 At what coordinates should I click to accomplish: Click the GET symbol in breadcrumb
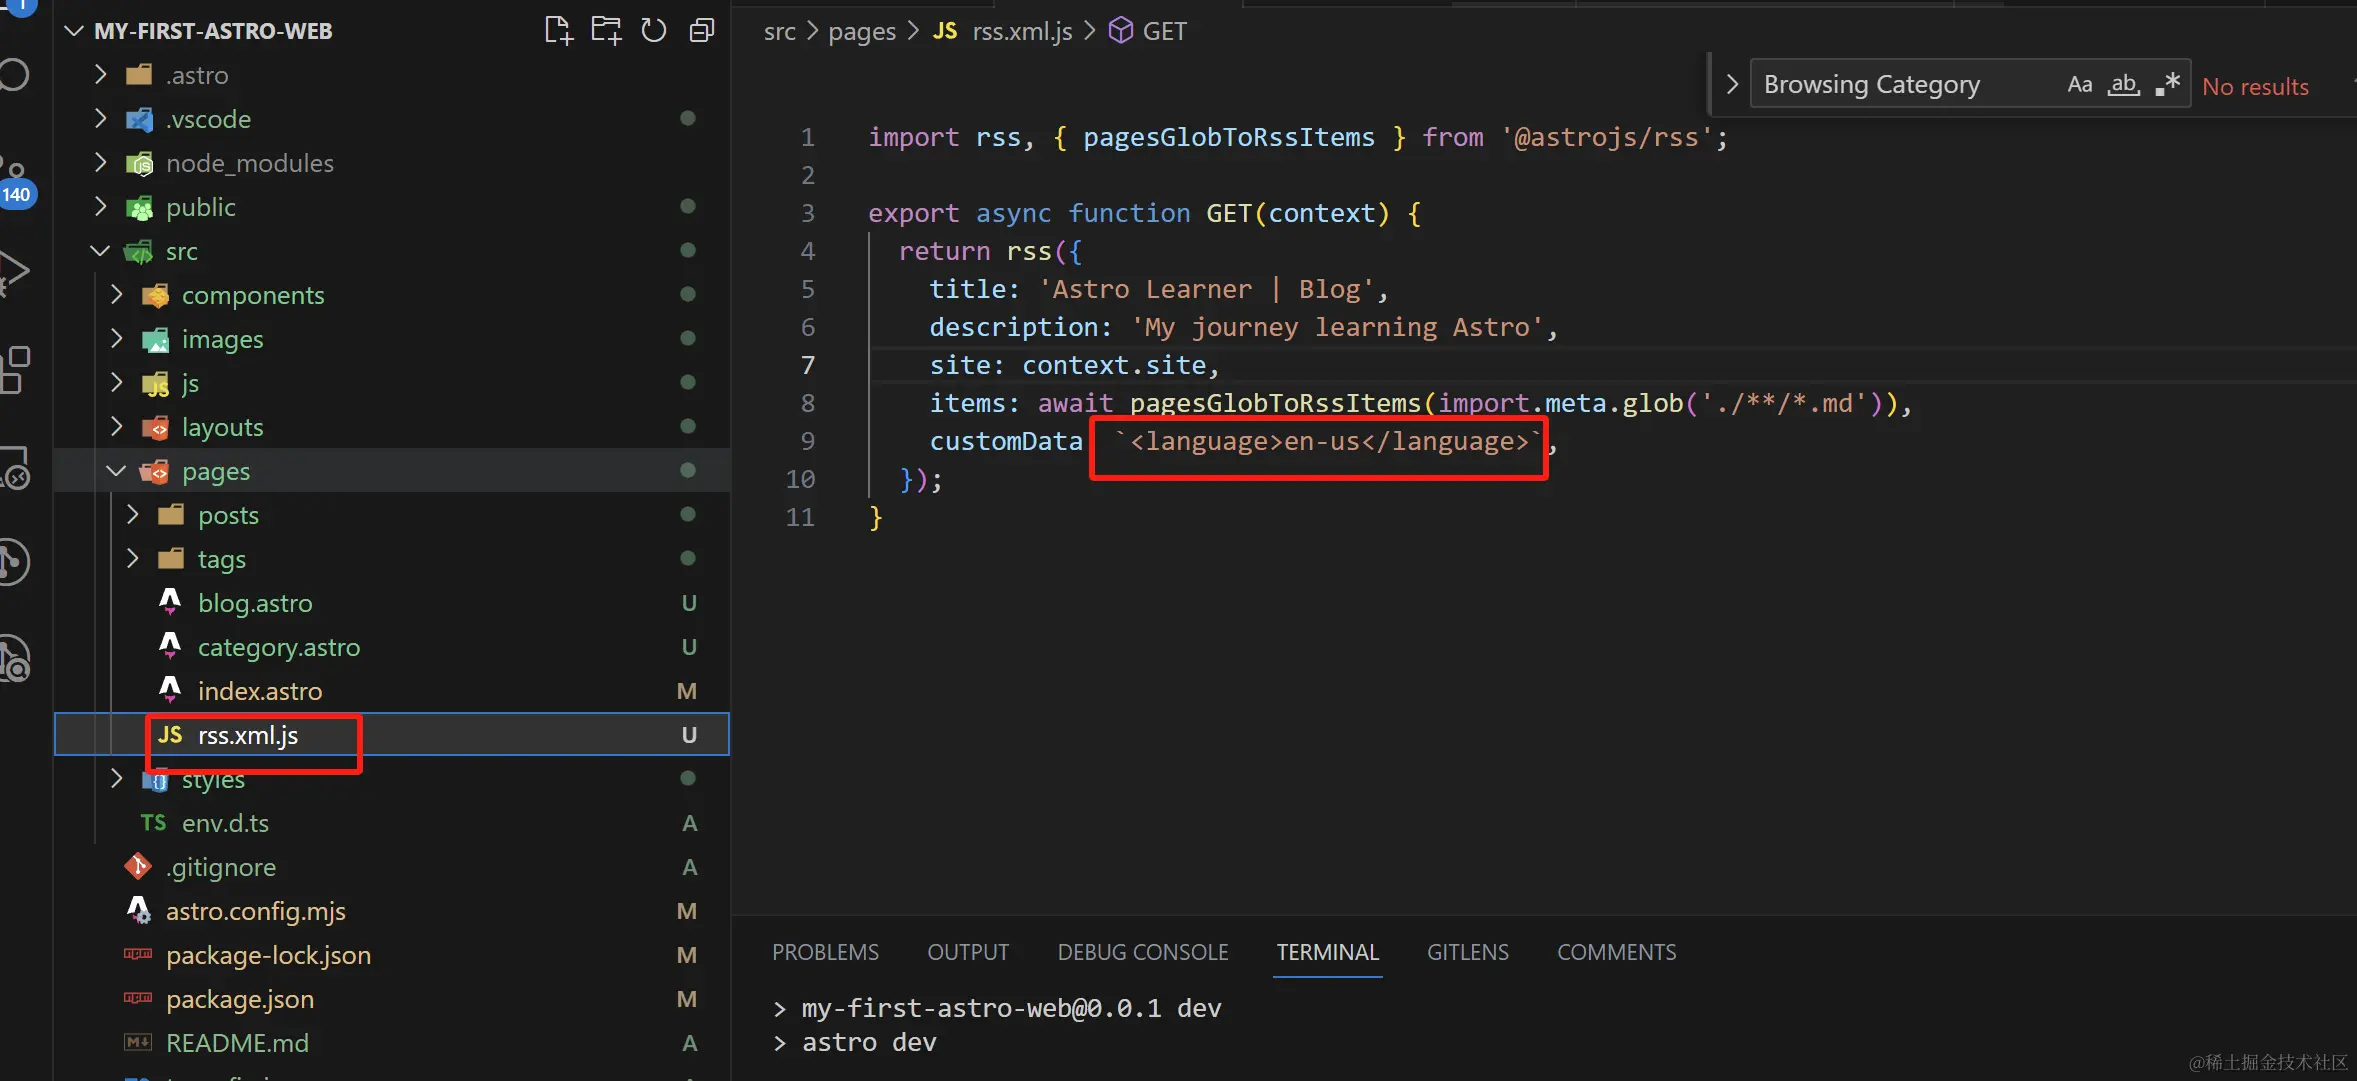point(1163,31)
